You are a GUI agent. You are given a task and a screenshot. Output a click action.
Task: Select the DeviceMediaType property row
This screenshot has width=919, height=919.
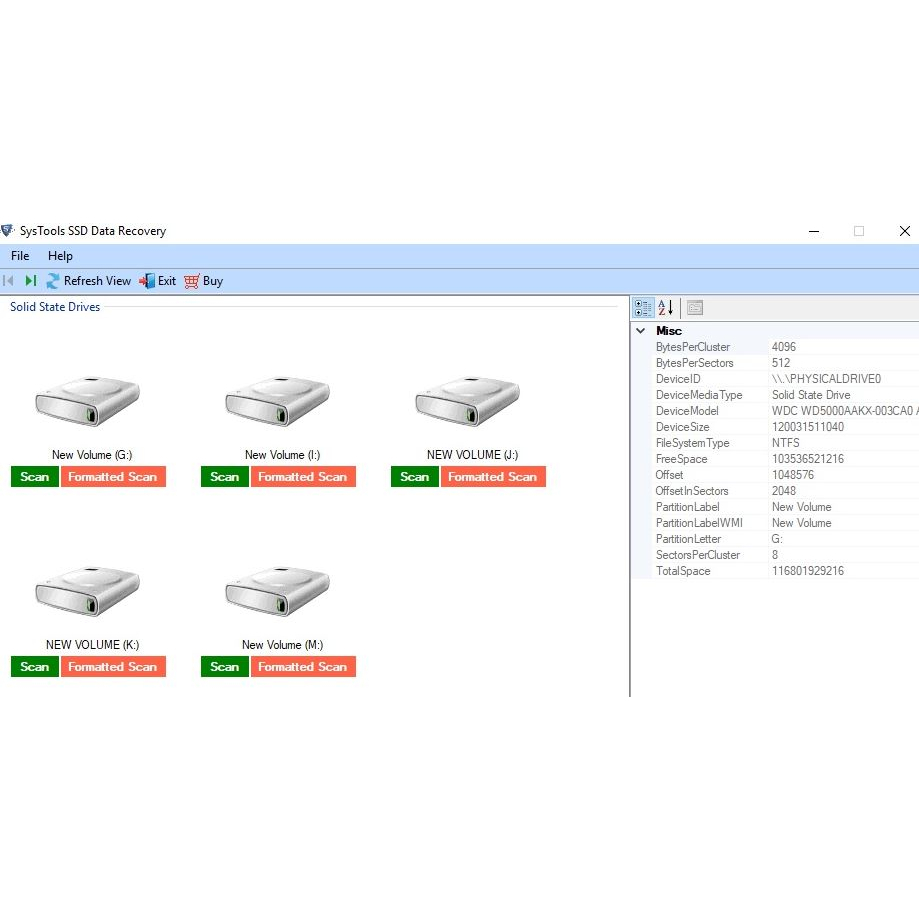tap(785, 395)
